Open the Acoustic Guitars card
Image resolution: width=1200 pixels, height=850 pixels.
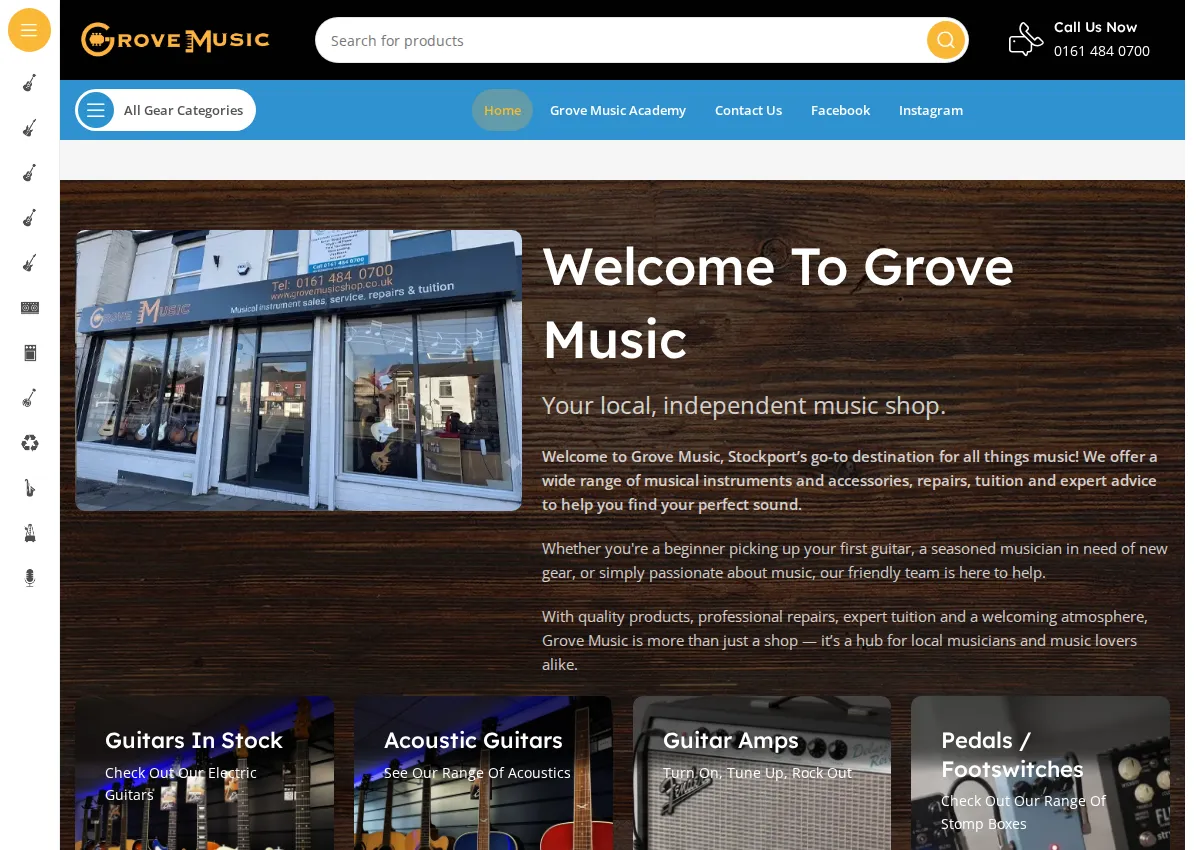click(x=483, y=773)
